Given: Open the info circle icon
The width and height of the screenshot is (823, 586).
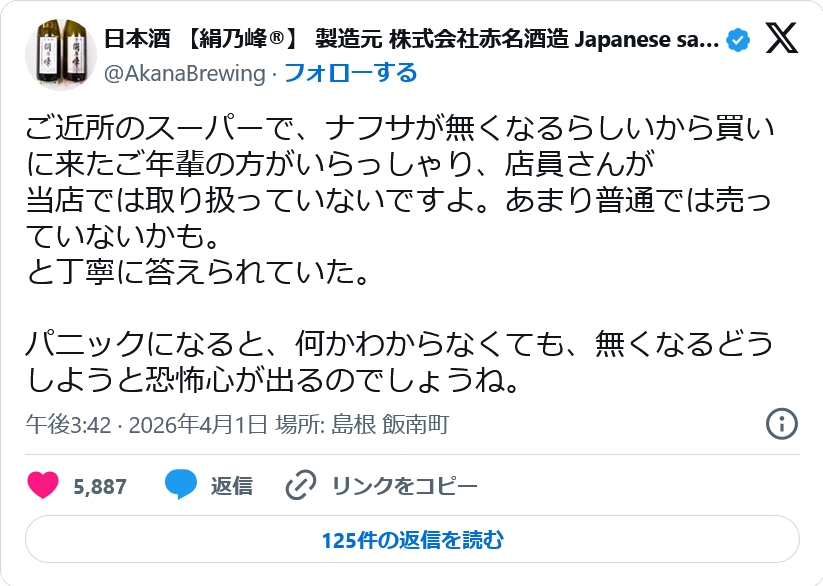Looking at the screenshot, I should [781, 423].
